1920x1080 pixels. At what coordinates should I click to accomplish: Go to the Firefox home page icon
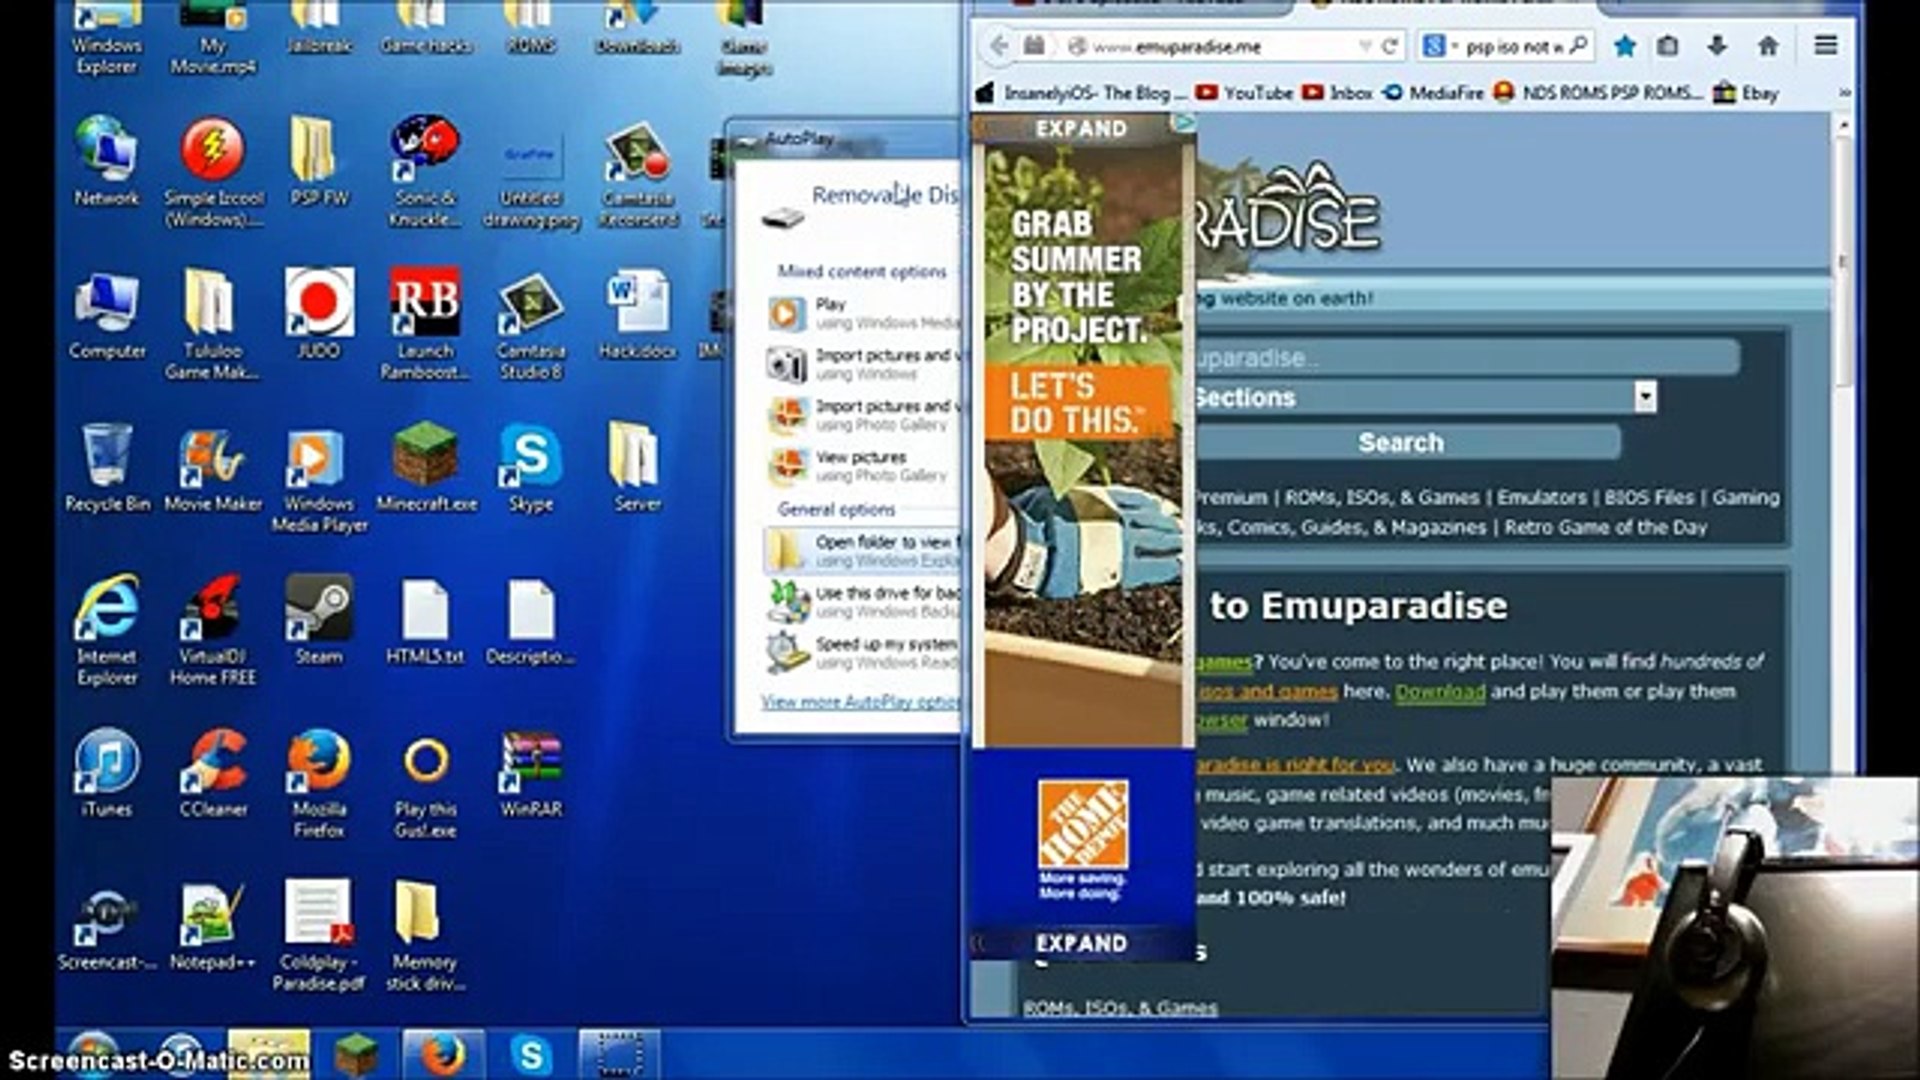point(1768,46)
